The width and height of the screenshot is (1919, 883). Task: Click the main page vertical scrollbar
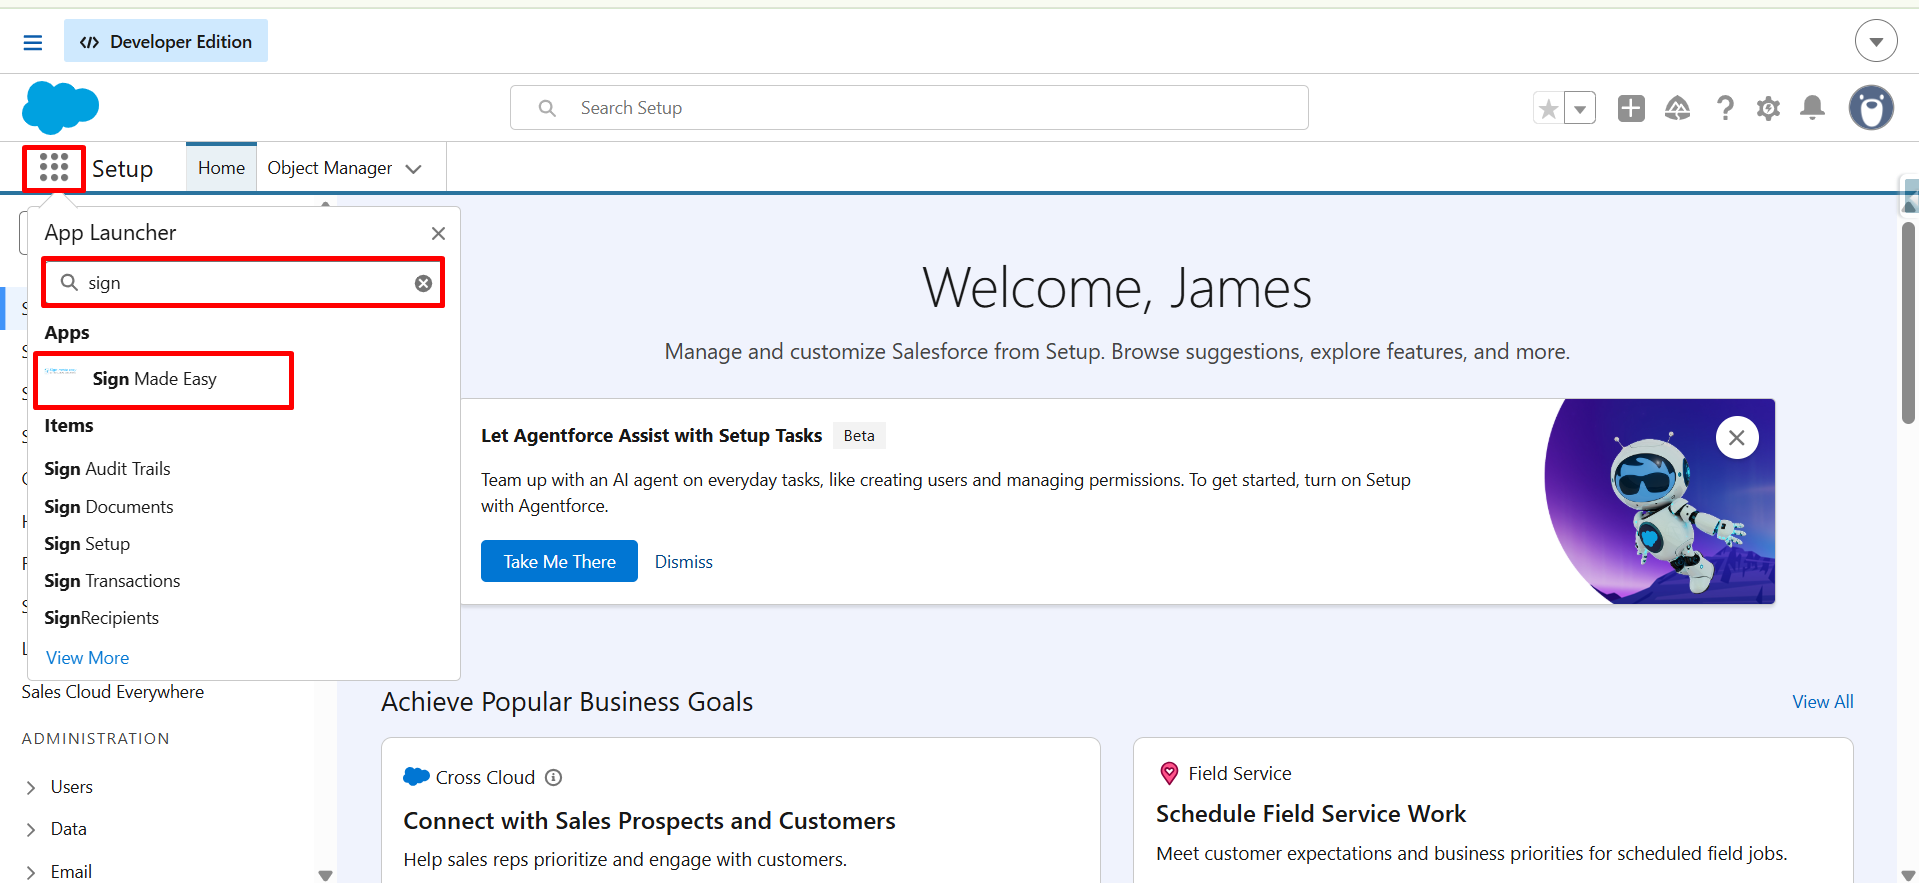coord(1908,323)
